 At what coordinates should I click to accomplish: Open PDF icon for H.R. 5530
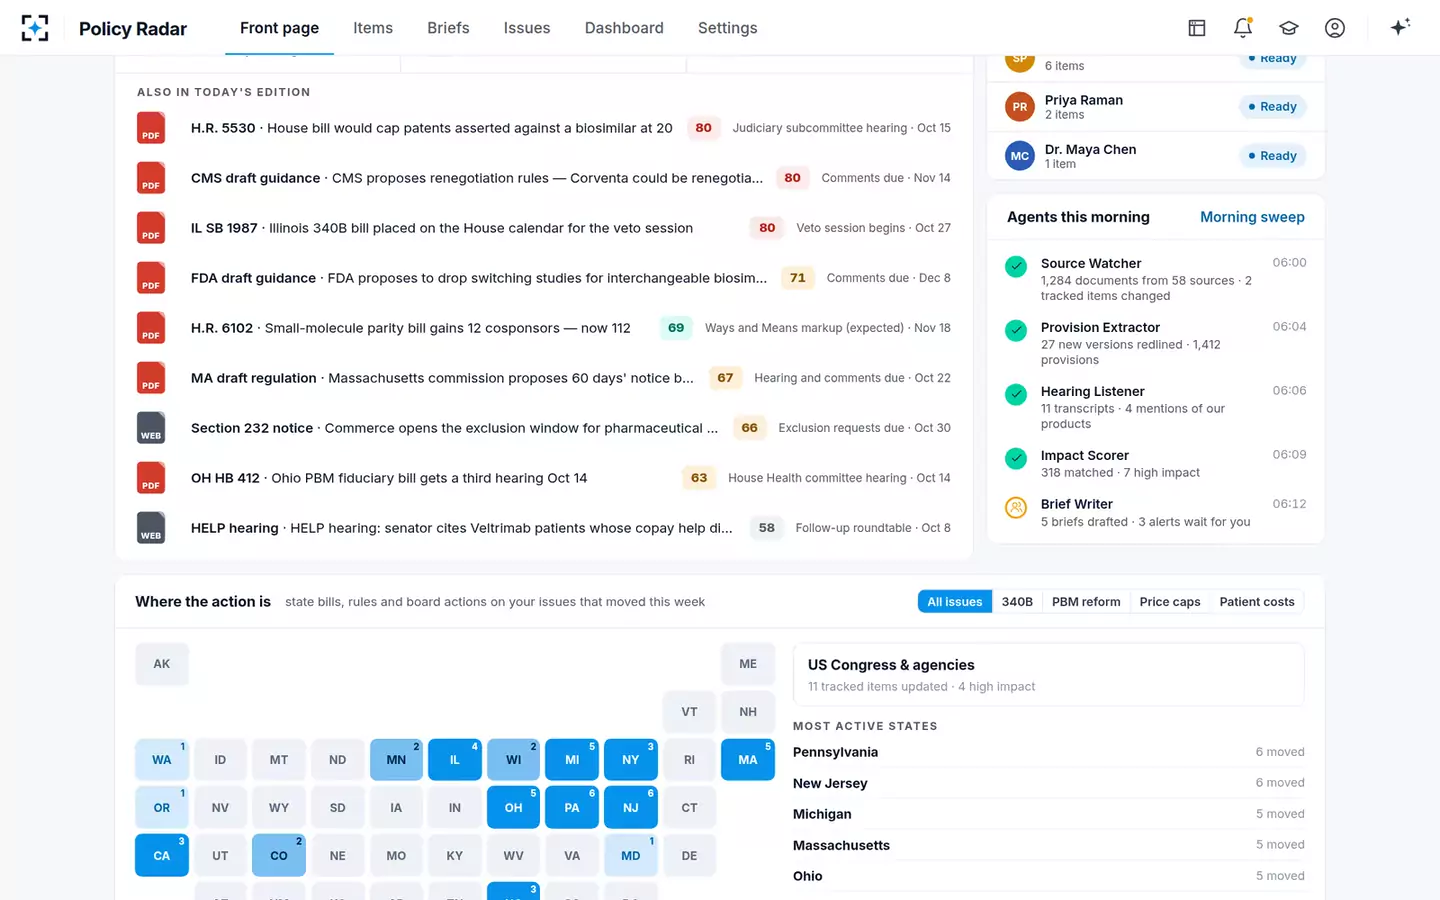click(x=151, y=128)
